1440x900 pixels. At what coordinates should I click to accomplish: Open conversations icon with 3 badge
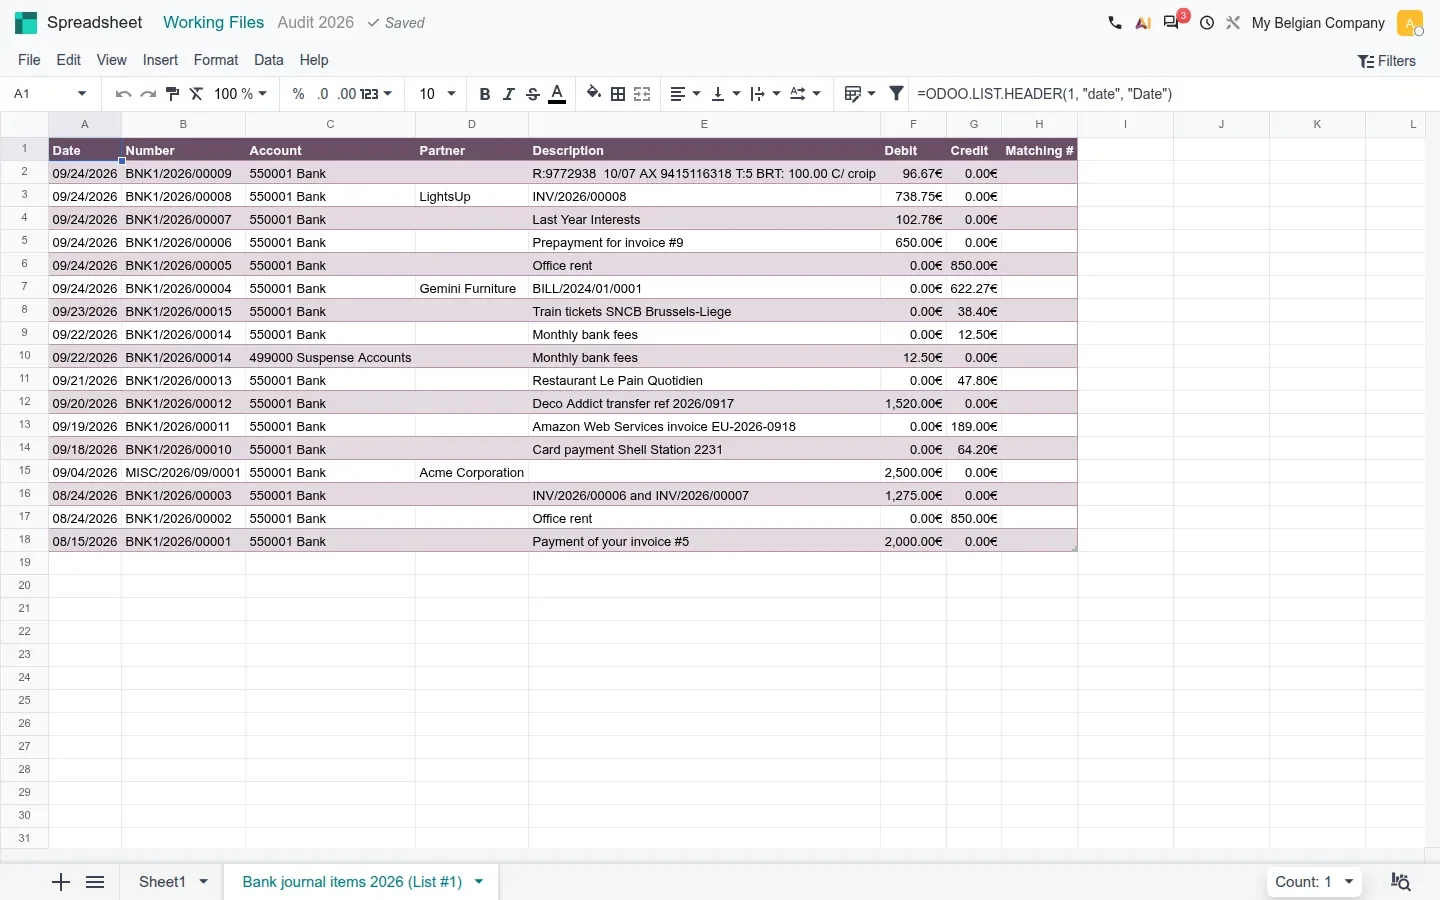click(x=1173, y=22)
